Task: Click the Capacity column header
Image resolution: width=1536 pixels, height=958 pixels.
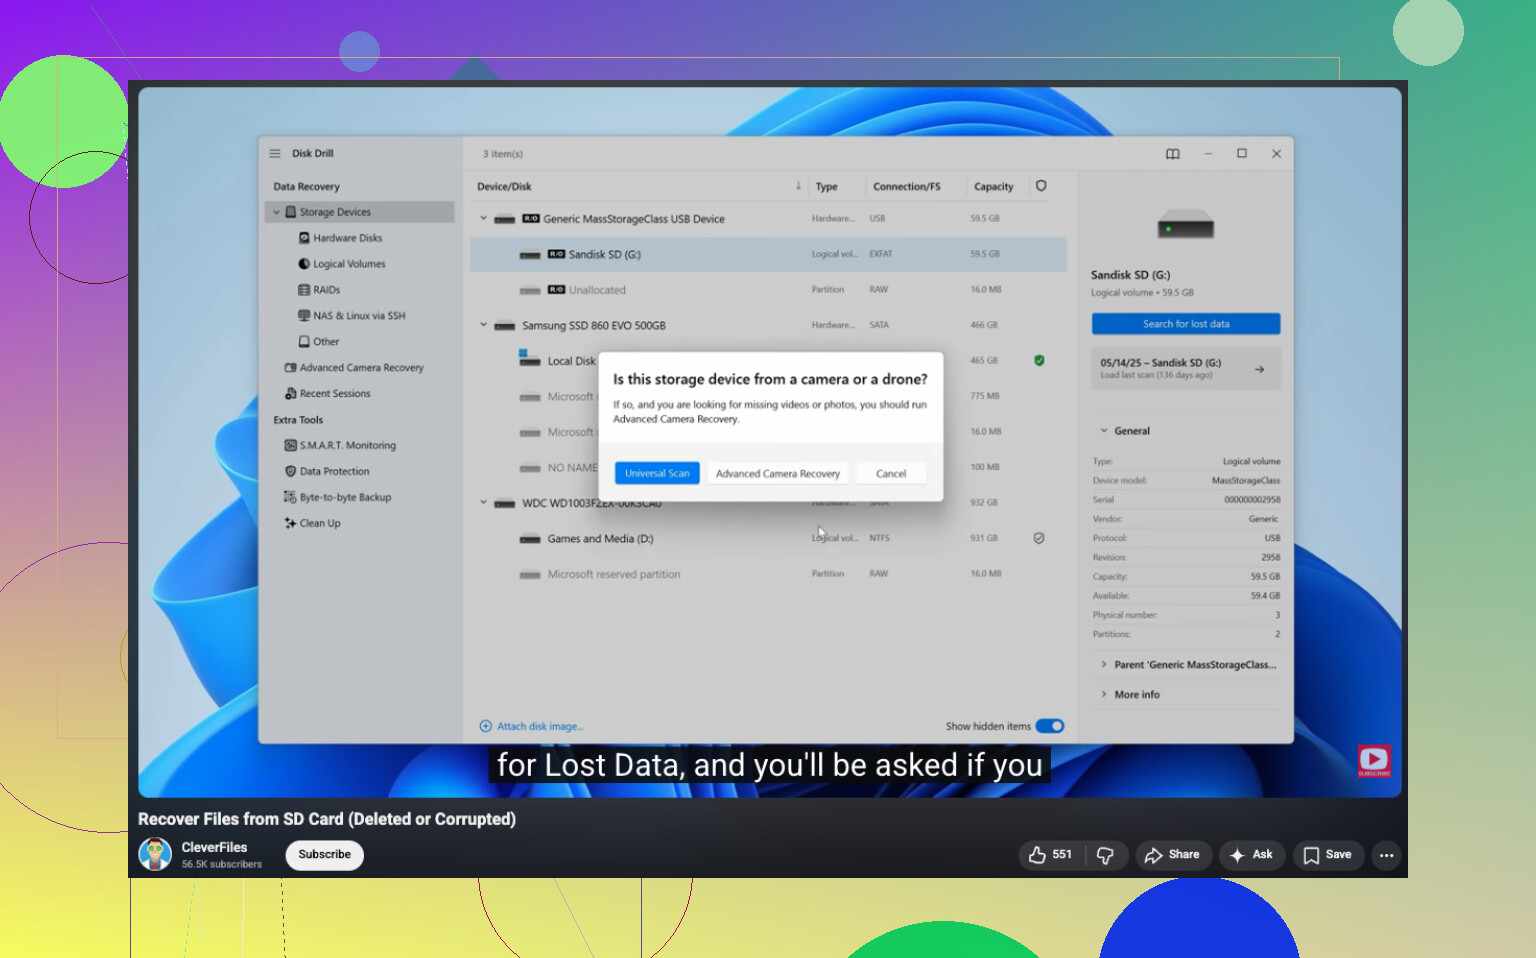Action: 994,187
